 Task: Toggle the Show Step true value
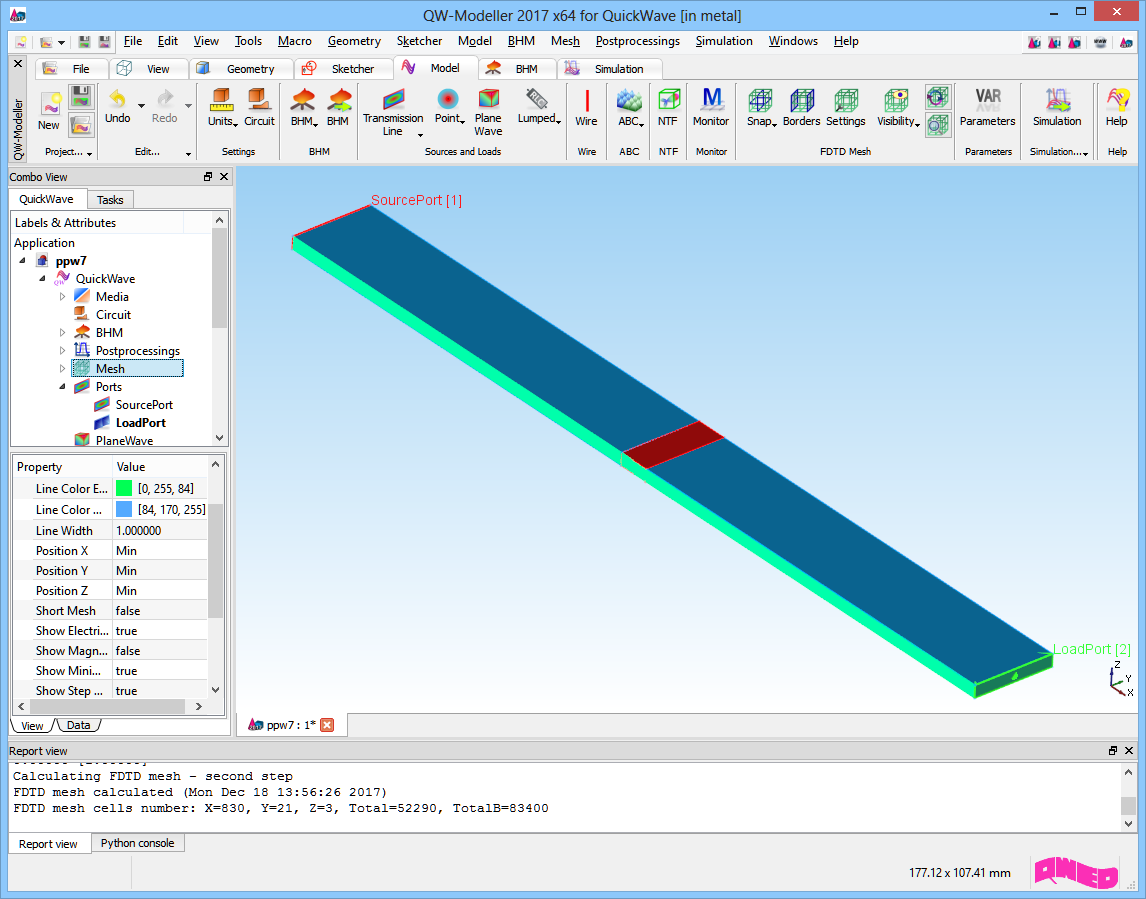[x=160, y=691]
